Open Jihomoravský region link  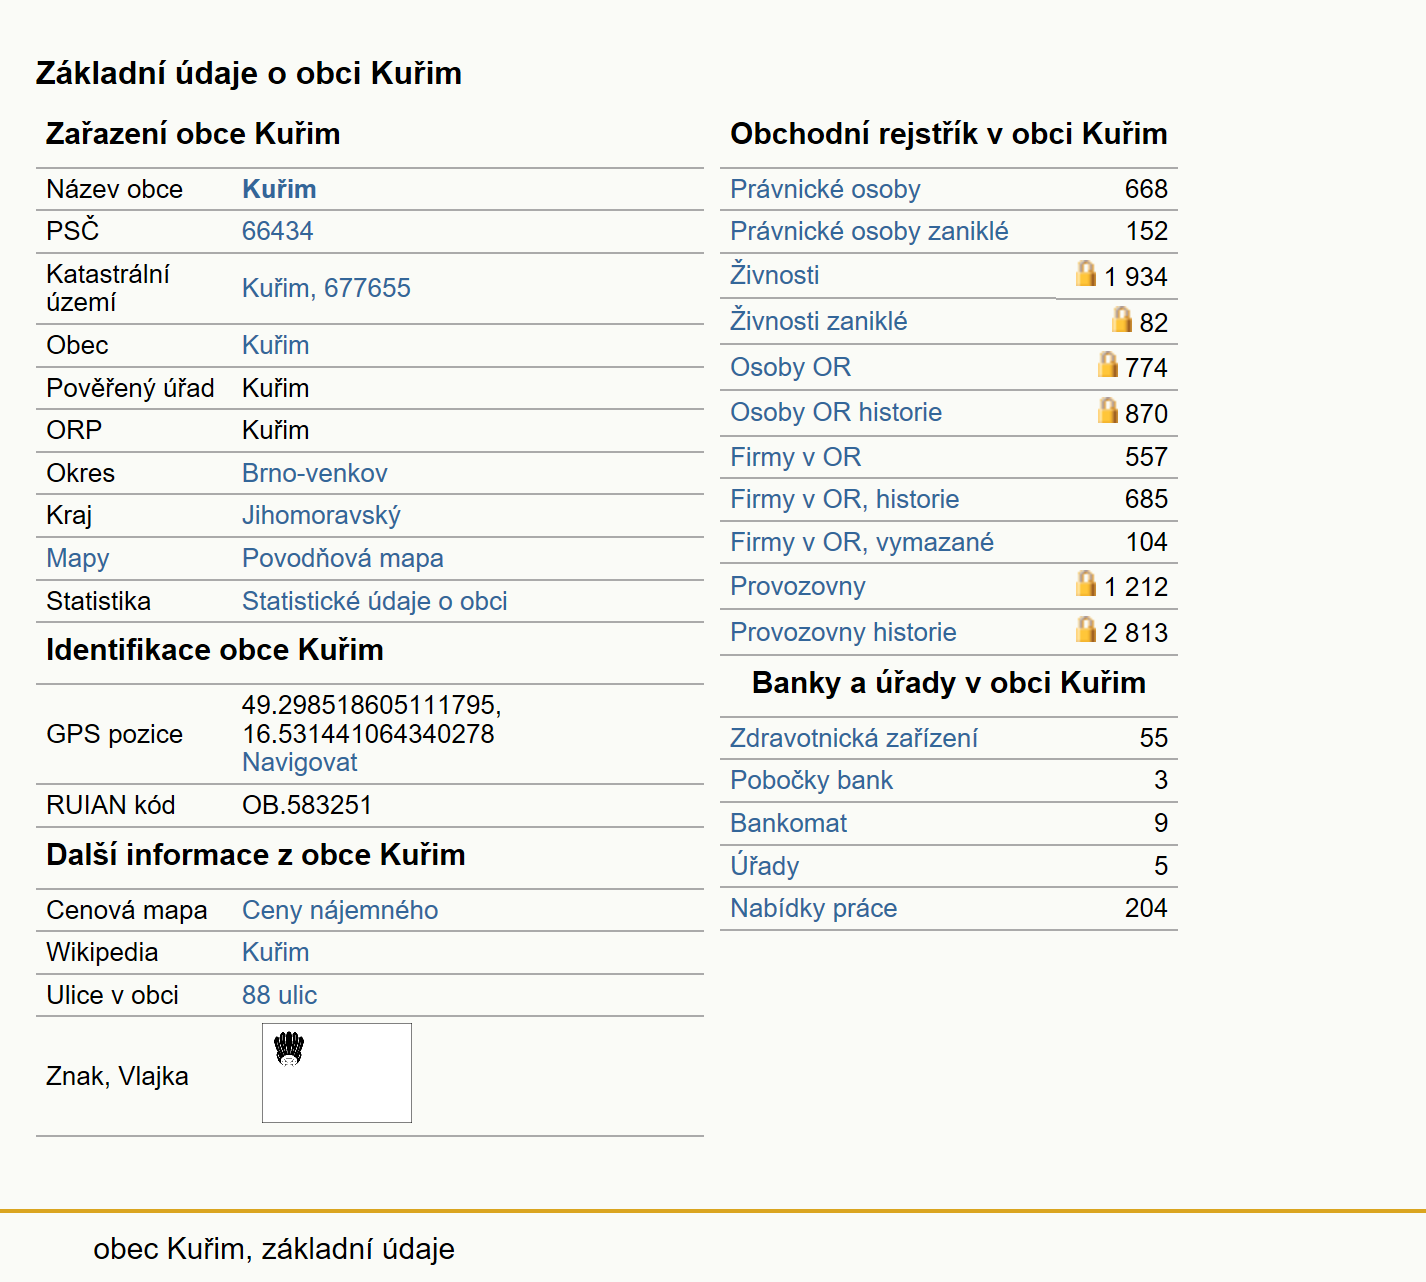point(321,515)
